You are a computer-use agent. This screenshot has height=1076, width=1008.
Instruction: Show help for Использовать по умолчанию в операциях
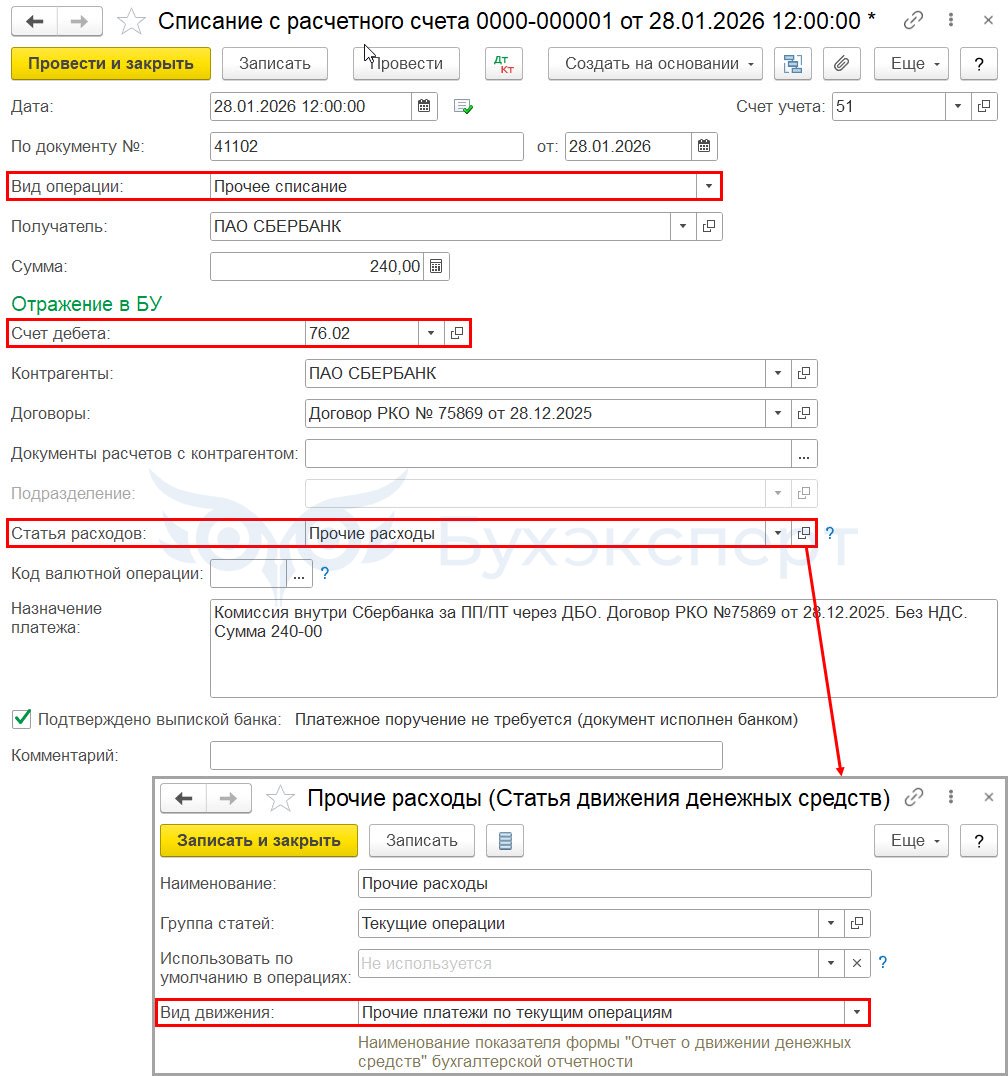(x=882, y=962)
